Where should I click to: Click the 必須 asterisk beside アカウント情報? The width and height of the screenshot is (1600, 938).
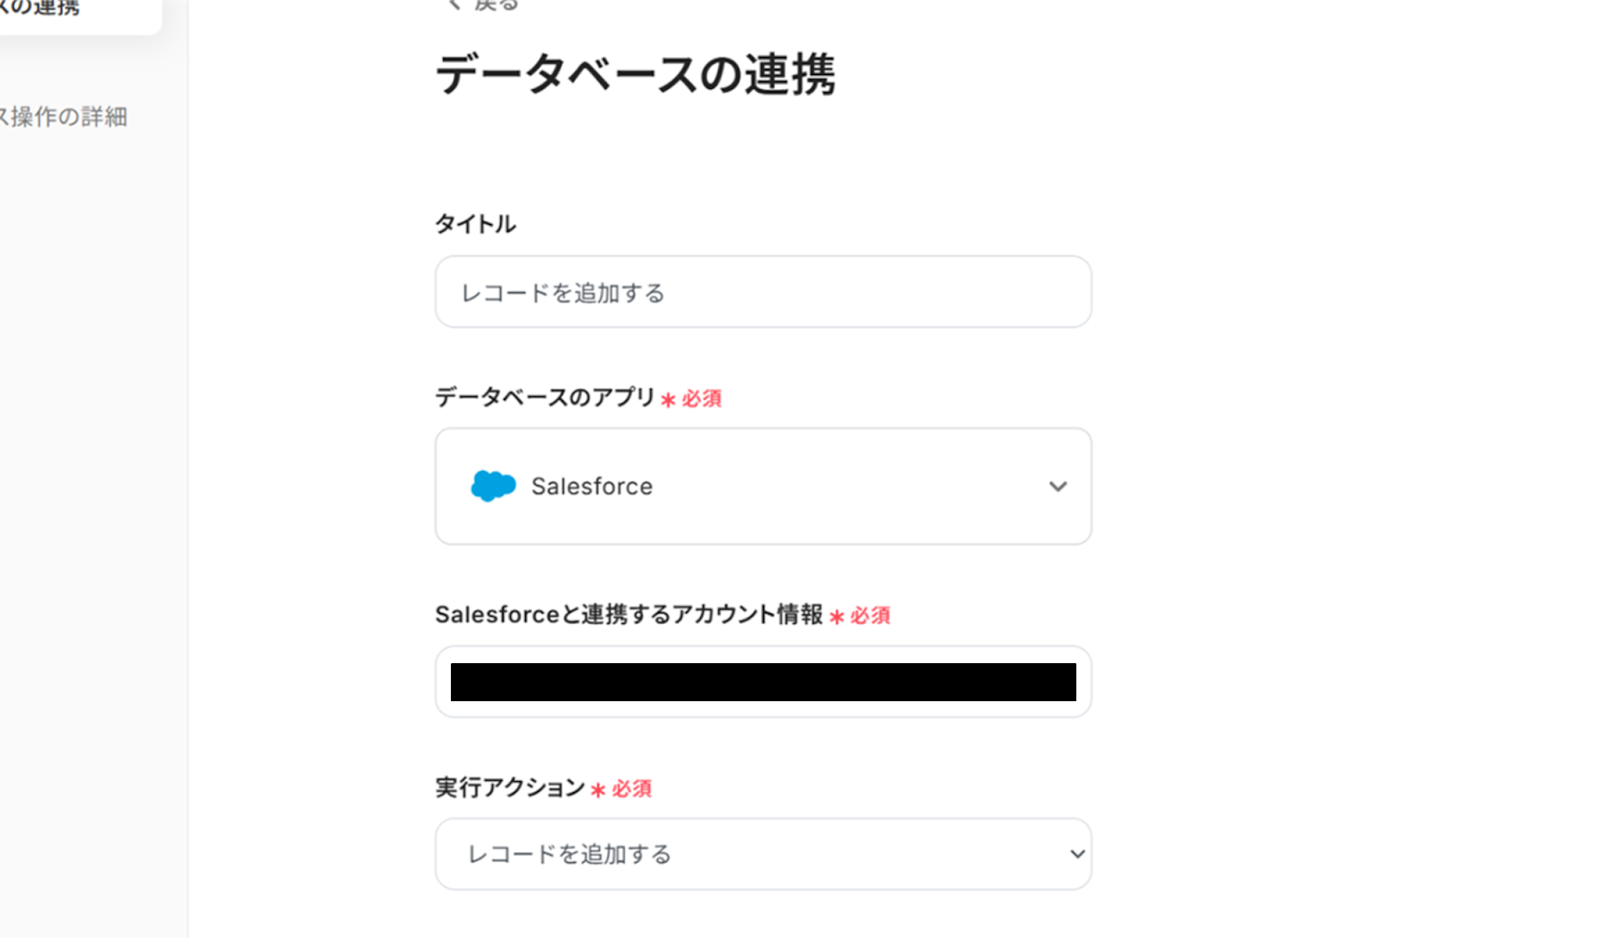[x=837, y=617]
